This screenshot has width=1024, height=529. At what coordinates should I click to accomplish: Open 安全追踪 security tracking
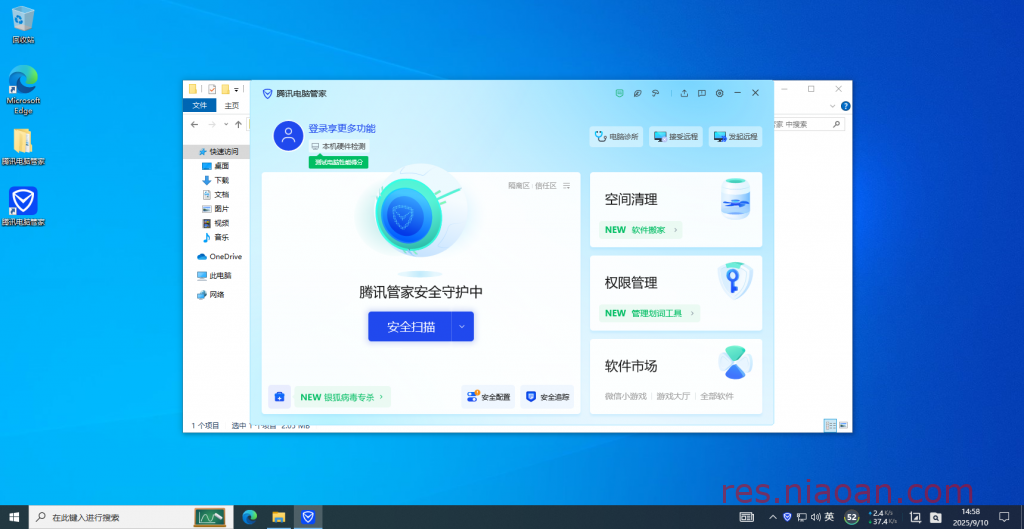[x=547, y=396]
